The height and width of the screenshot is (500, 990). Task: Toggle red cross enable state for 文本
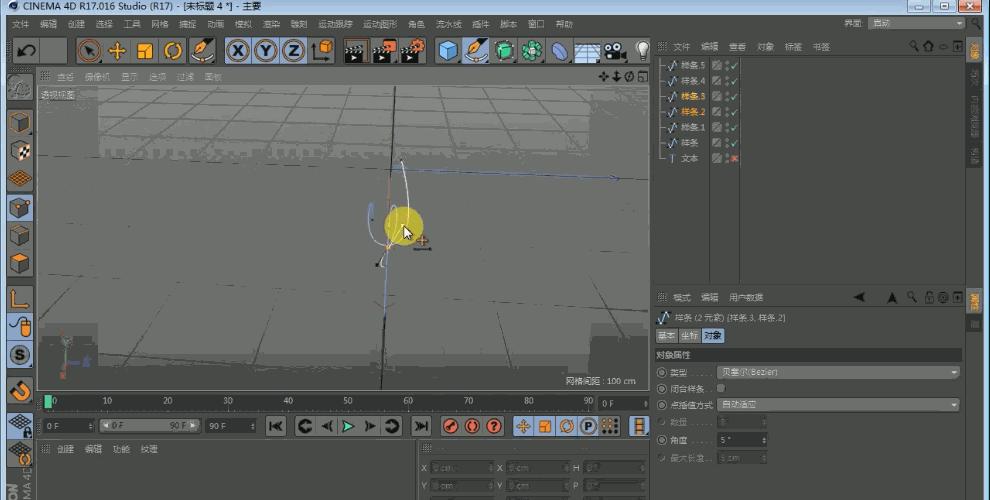(x=734, y=158)
